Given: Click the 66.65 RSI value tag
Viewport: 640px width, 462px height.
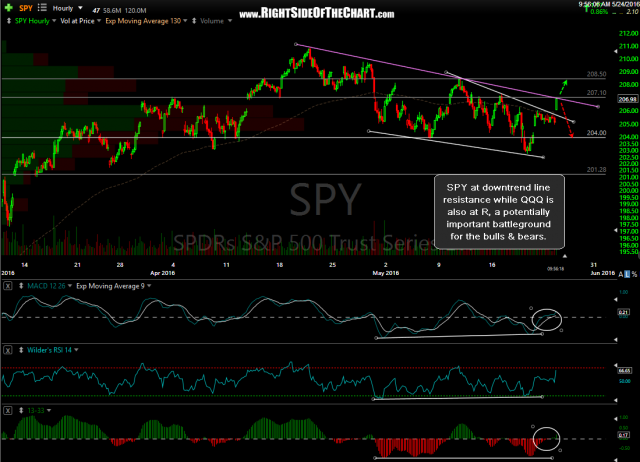Looking at the screenshot, I should click(624, 371).
